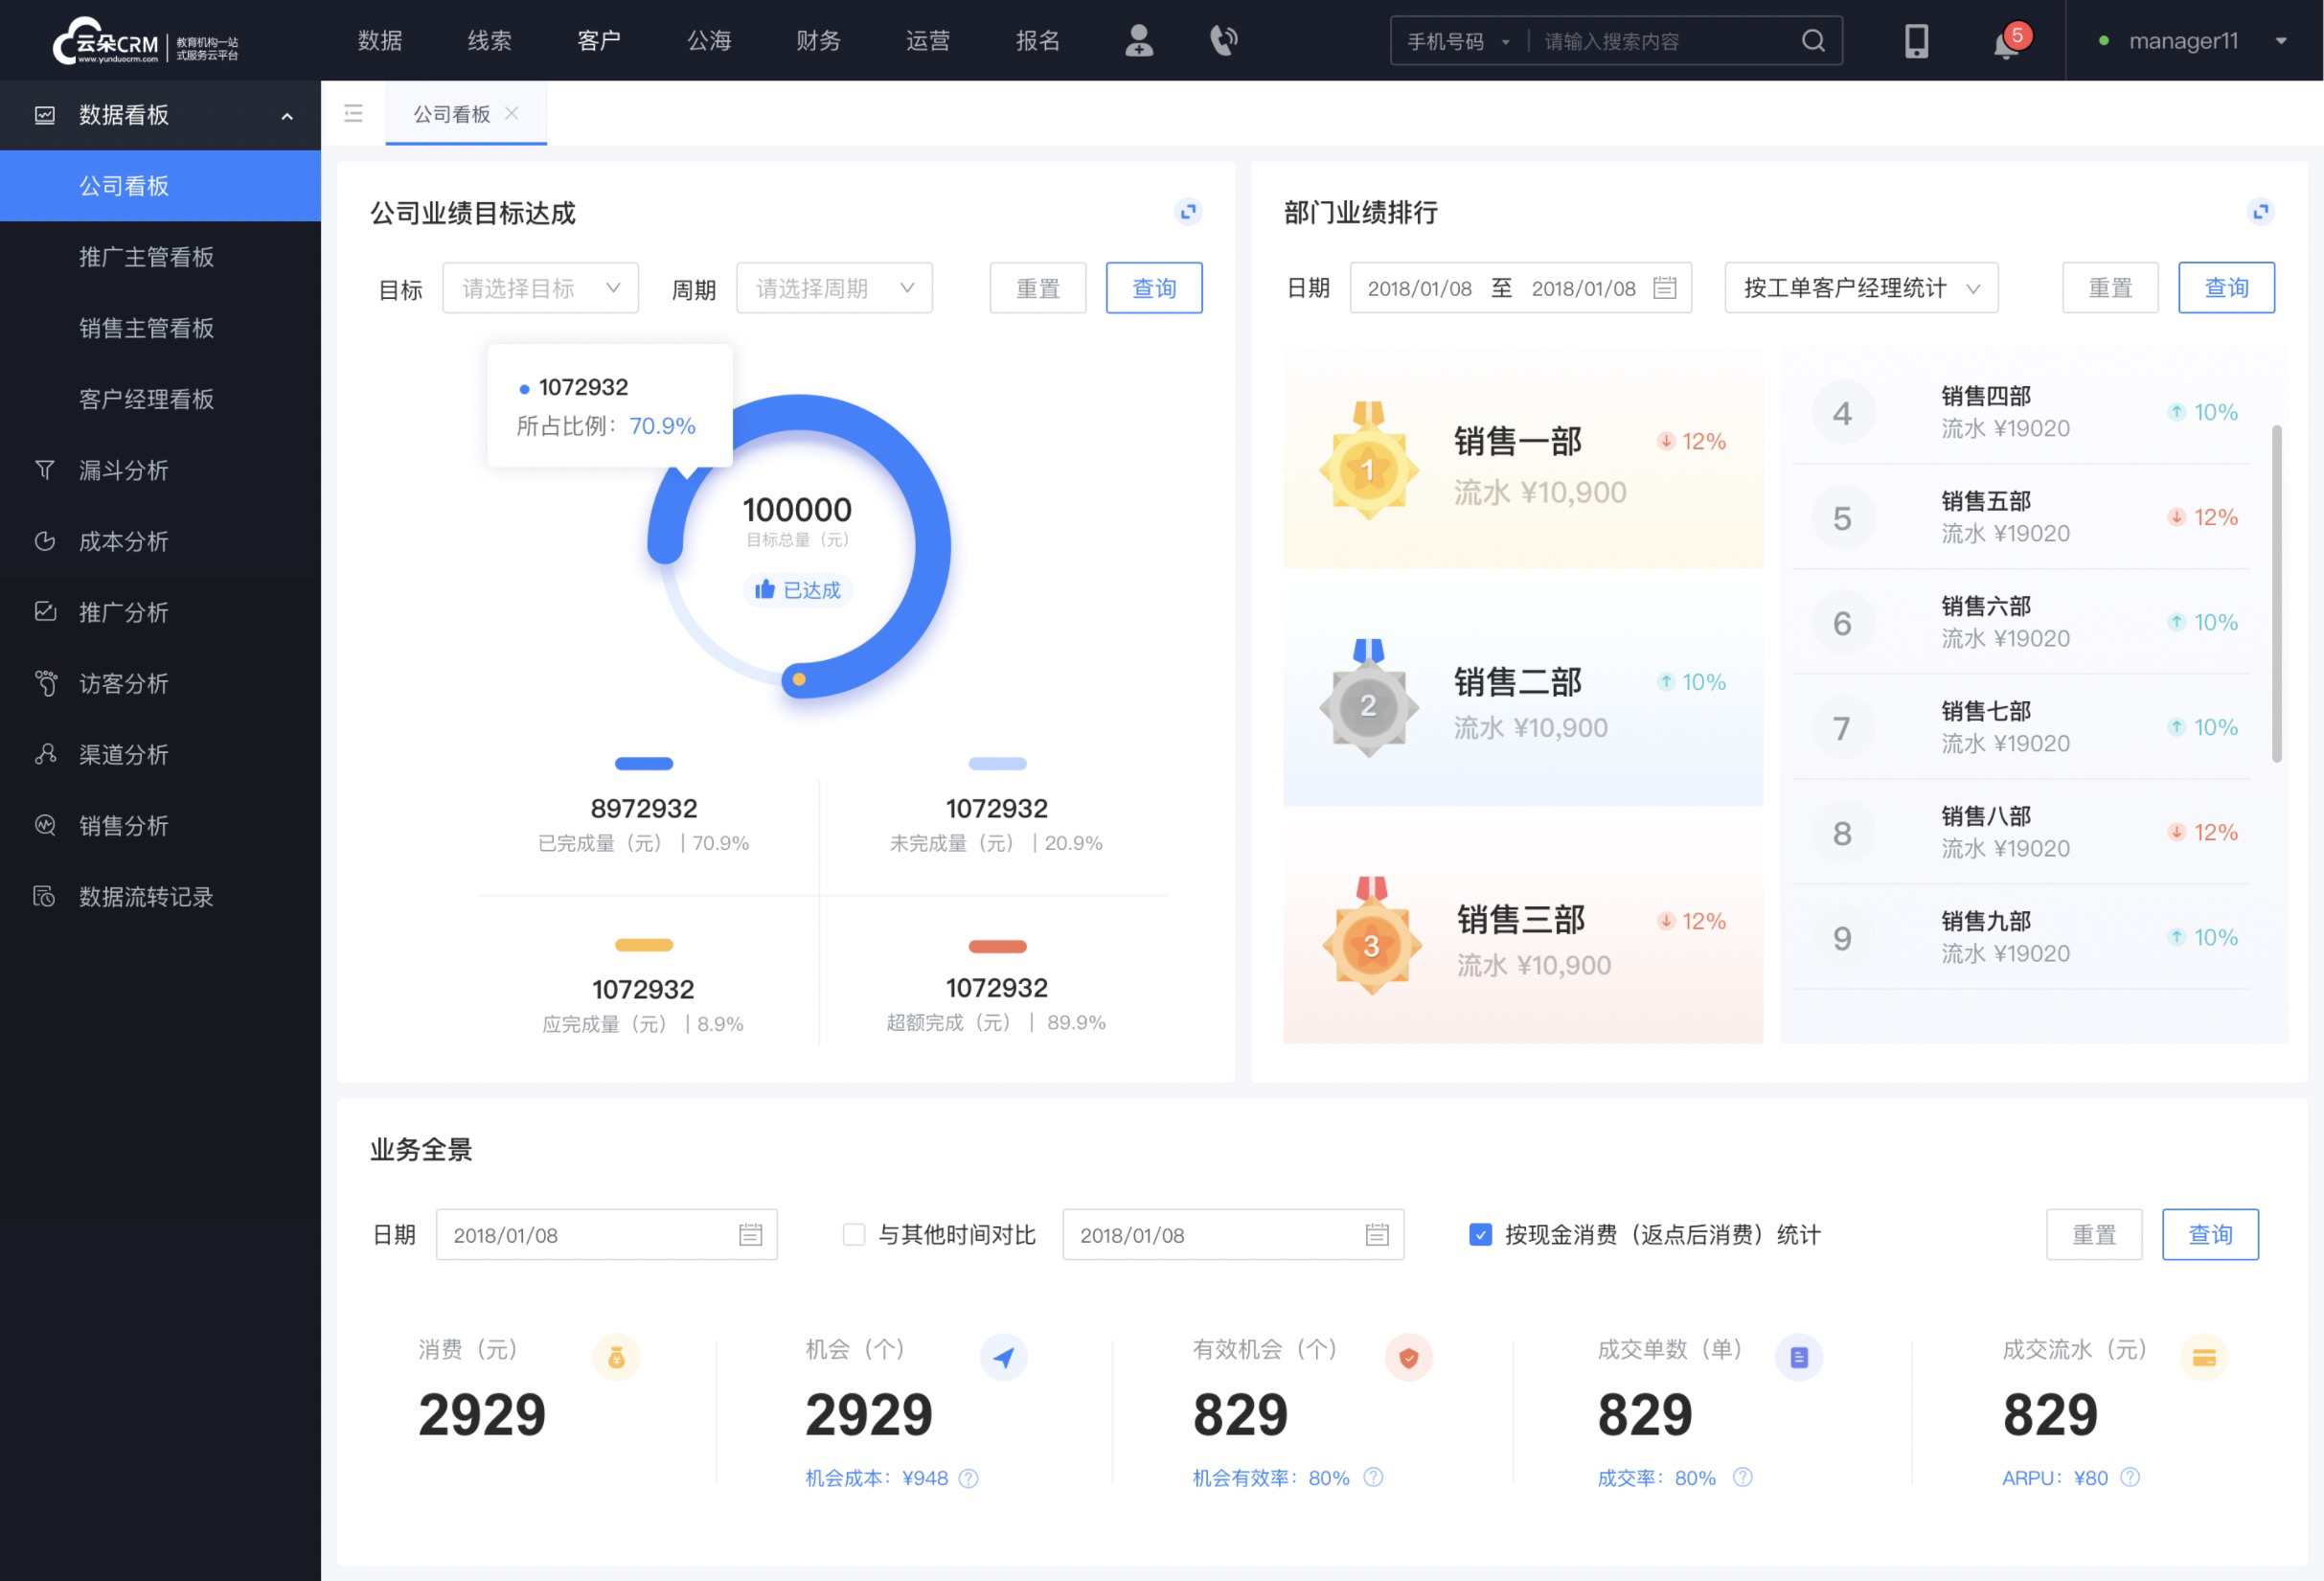This screenshot has height=1581, width=2324.
Task: Select the财务 finance menu tab
Action: [x=813, y=39]
